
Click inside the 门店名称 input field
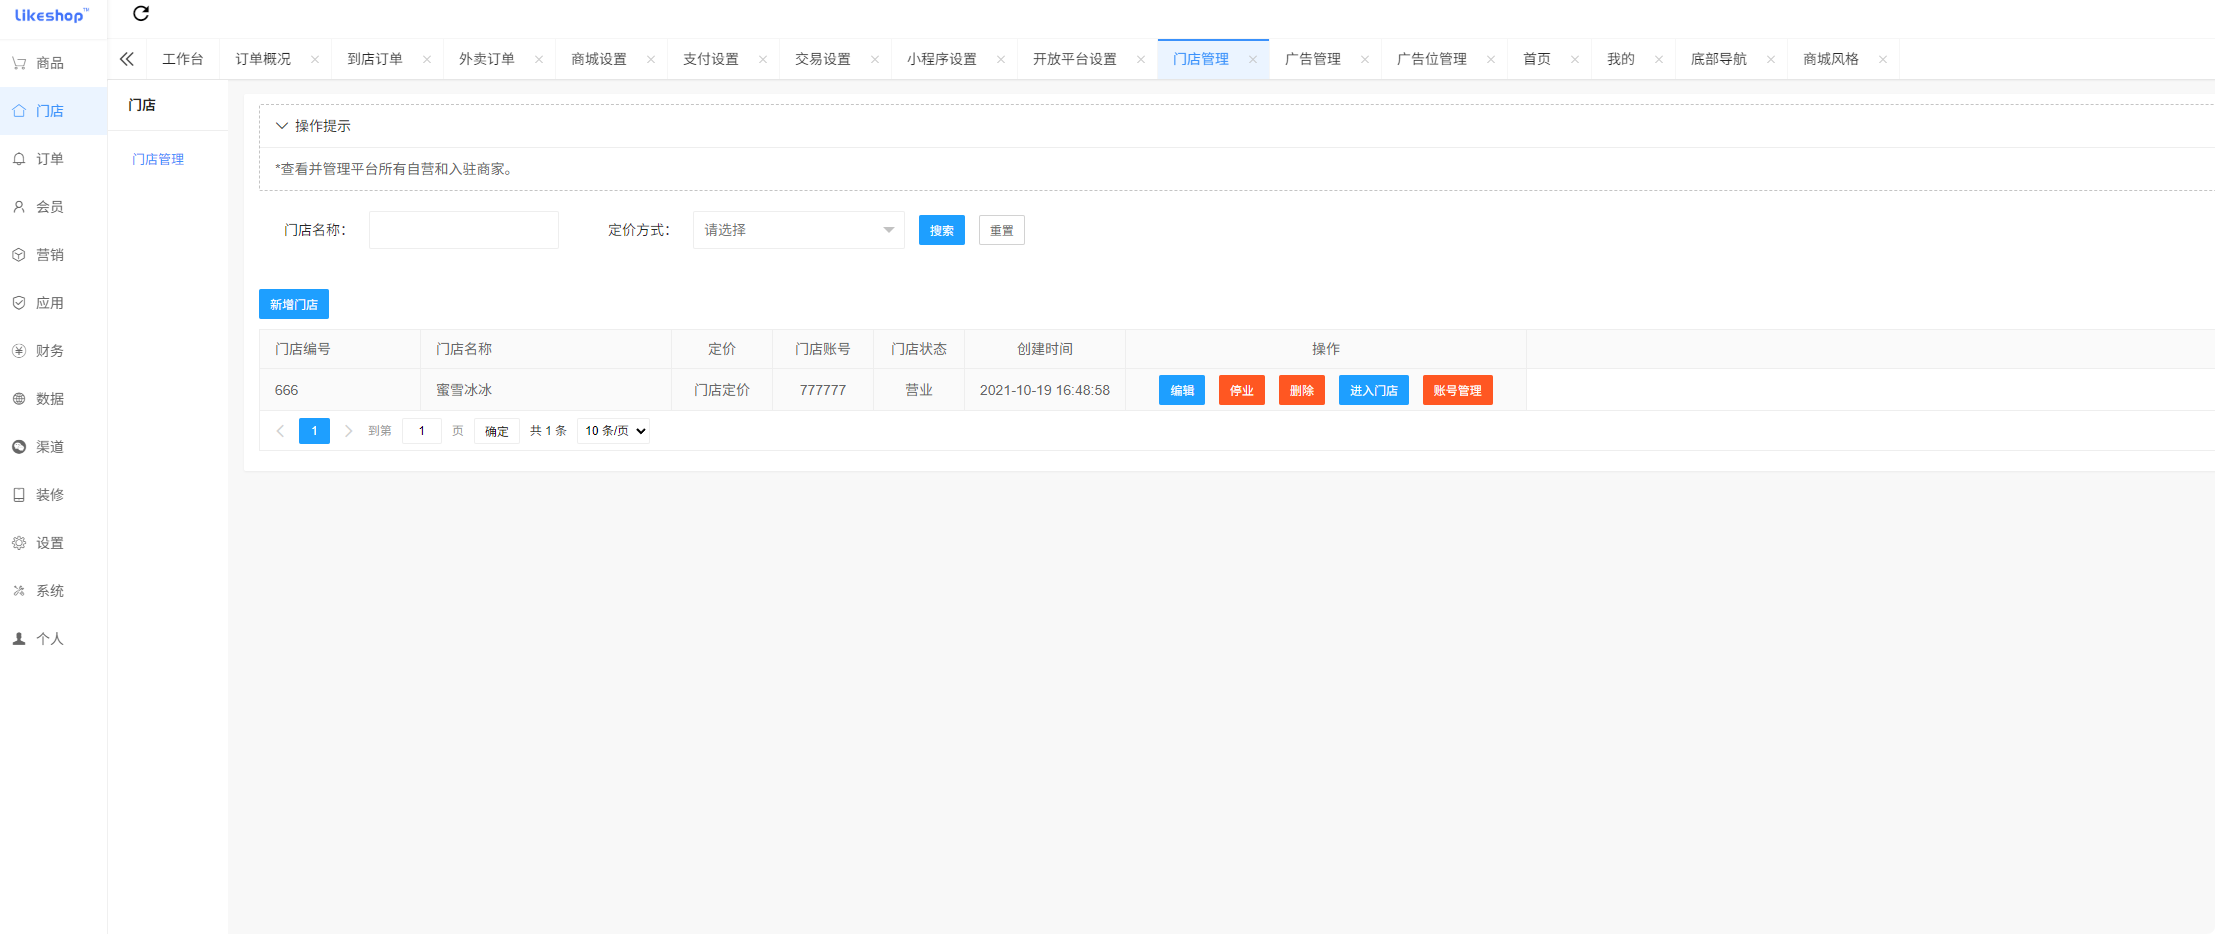tap(463, 229)
